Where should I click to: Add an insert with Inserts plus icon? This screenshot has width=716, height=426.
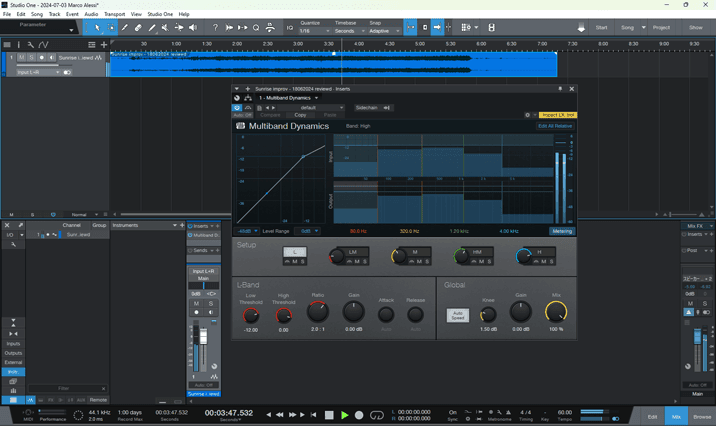point(217,226)
